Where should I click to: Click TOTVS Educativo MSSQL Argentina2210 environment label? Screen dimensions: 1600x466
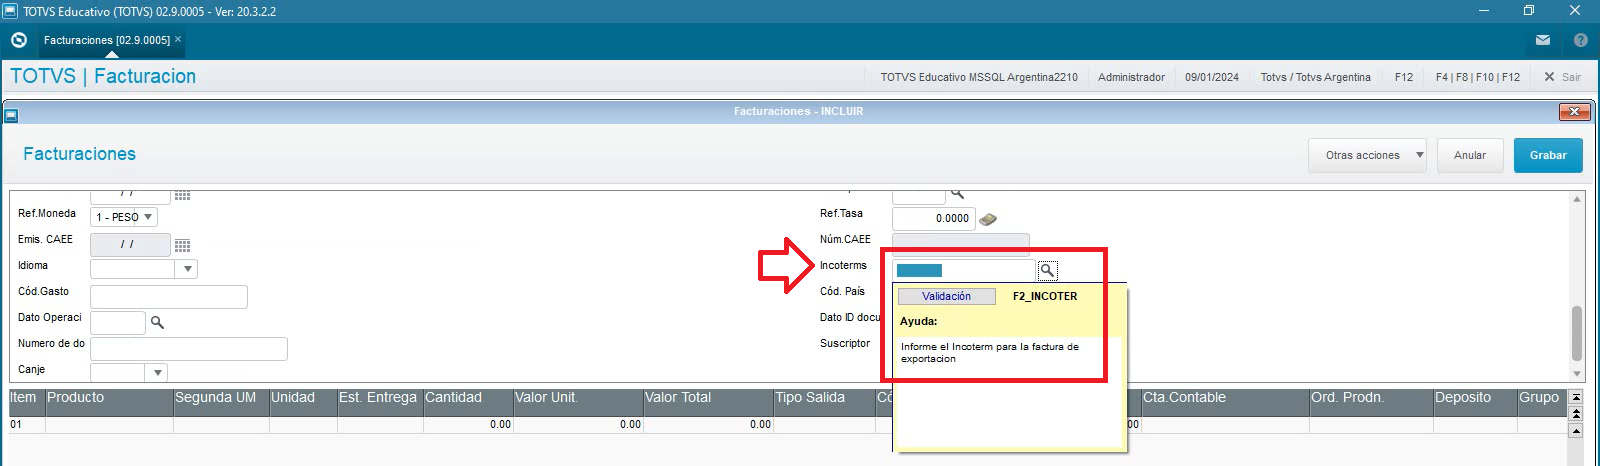pos(979,77)
